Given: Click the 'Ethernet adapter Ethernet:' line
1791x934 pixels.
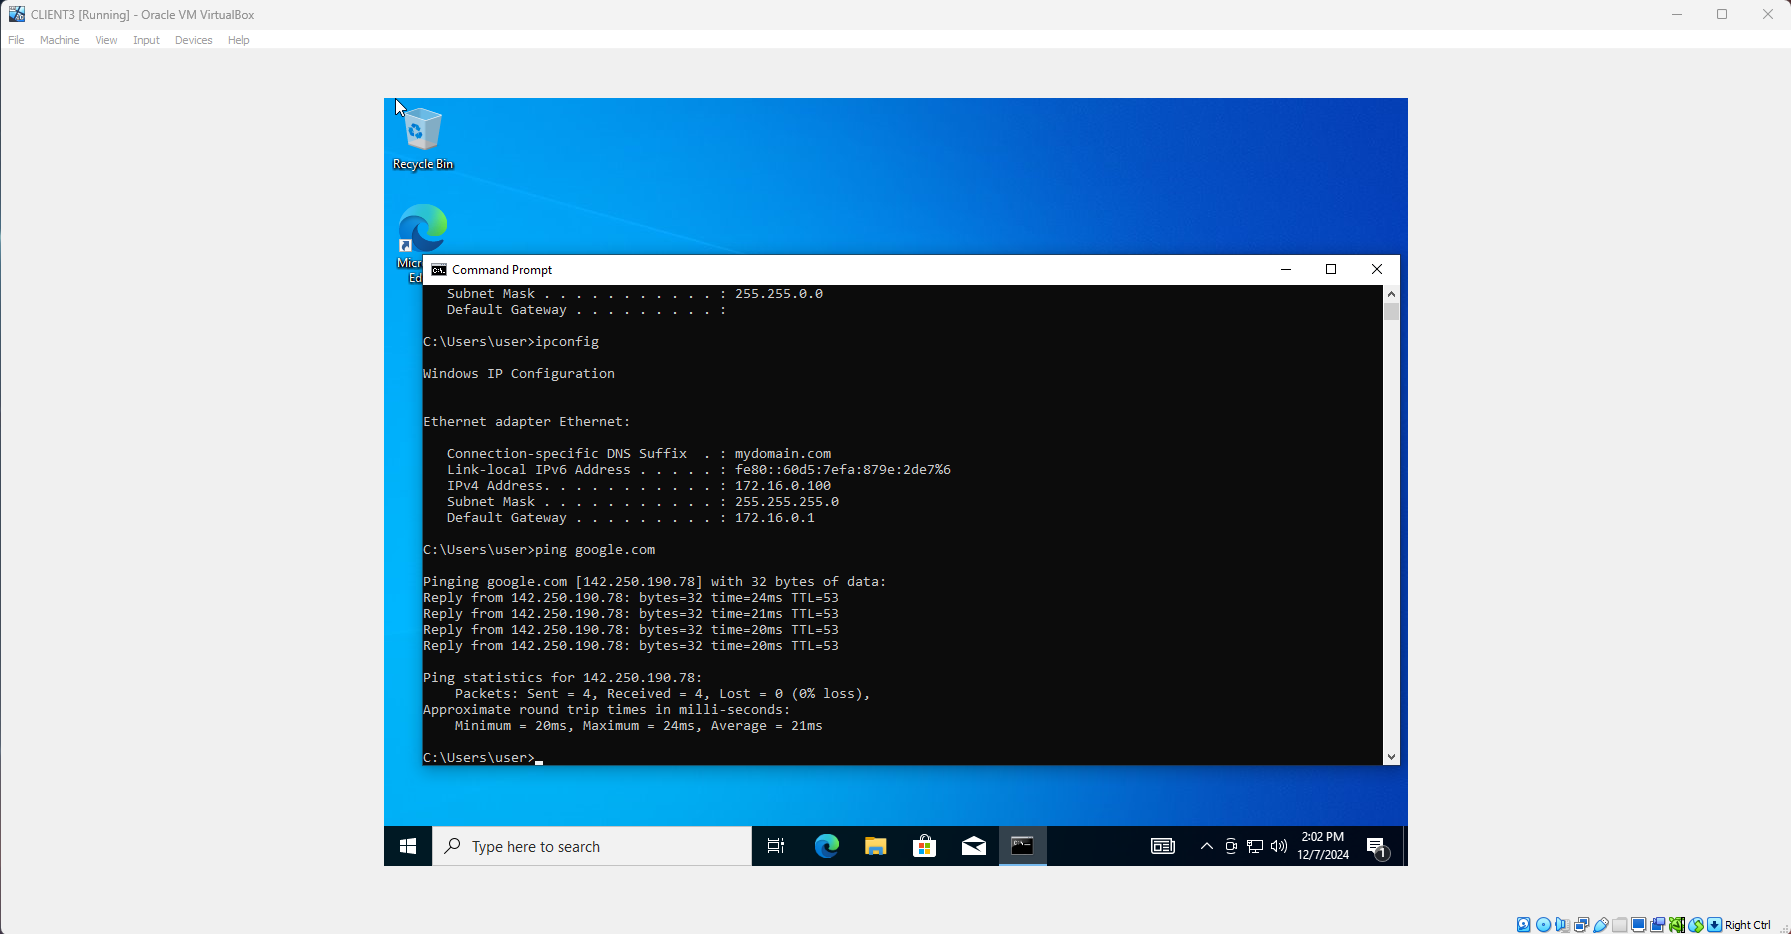Looking at the screenshot, I should (x=527, y=422).
